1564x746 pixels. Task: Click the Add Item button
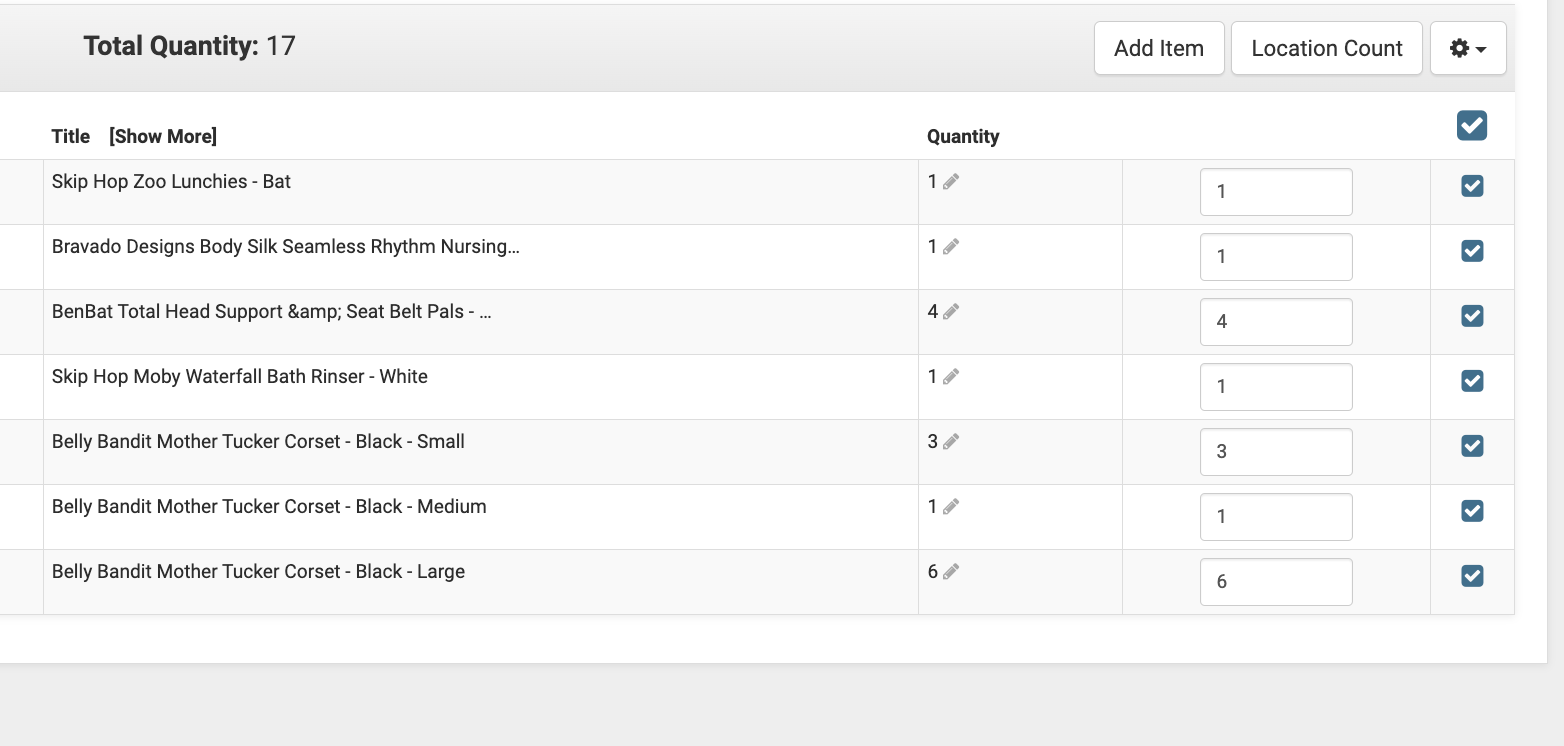(1159, 48)
